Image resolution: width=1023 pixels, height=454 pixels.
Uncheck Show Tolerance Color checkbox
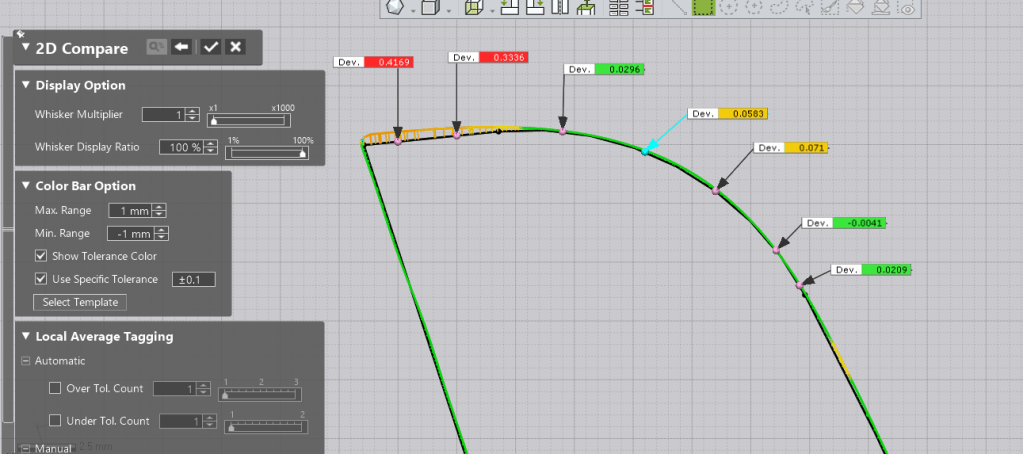(x=41, y=256)
